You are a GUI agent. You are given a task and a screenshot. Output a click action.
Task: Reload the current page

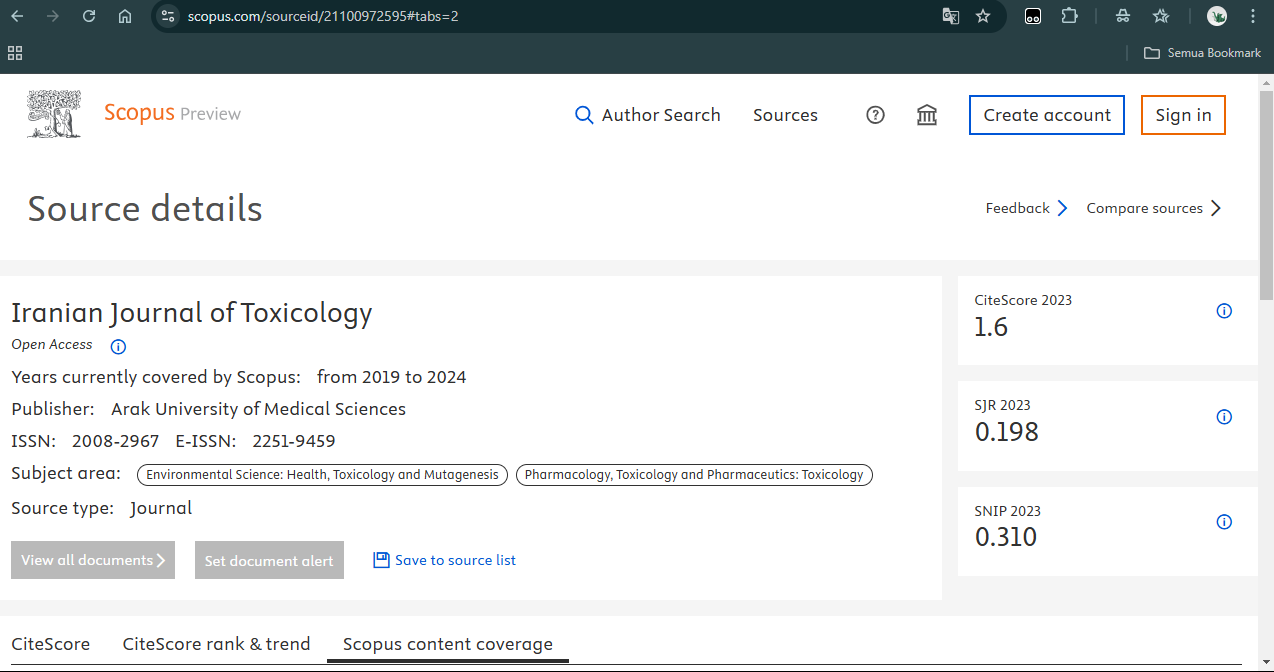89,16
